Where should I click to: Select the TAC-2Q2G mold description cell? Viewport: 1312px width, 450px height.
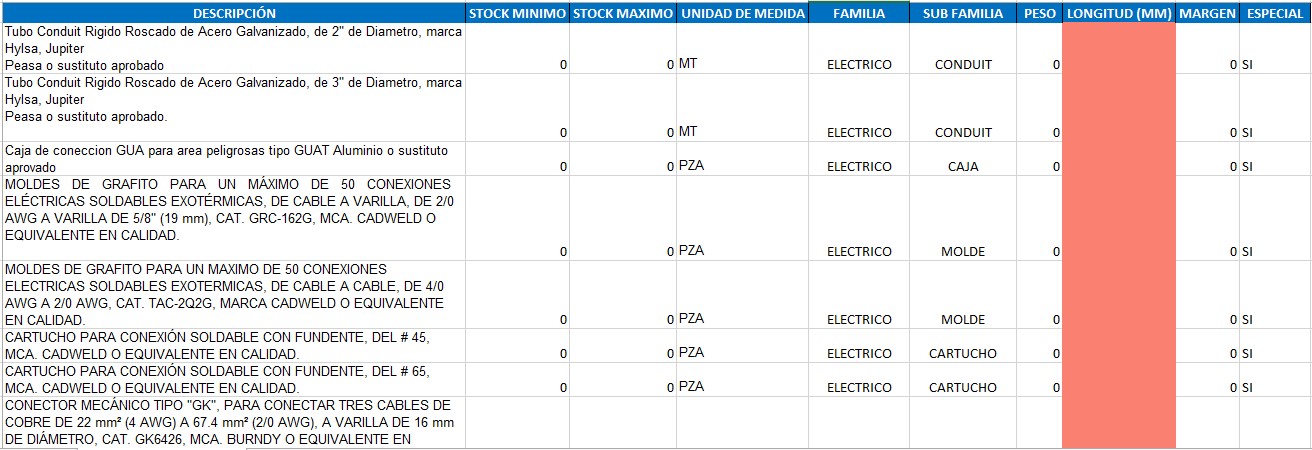[233, 294]
